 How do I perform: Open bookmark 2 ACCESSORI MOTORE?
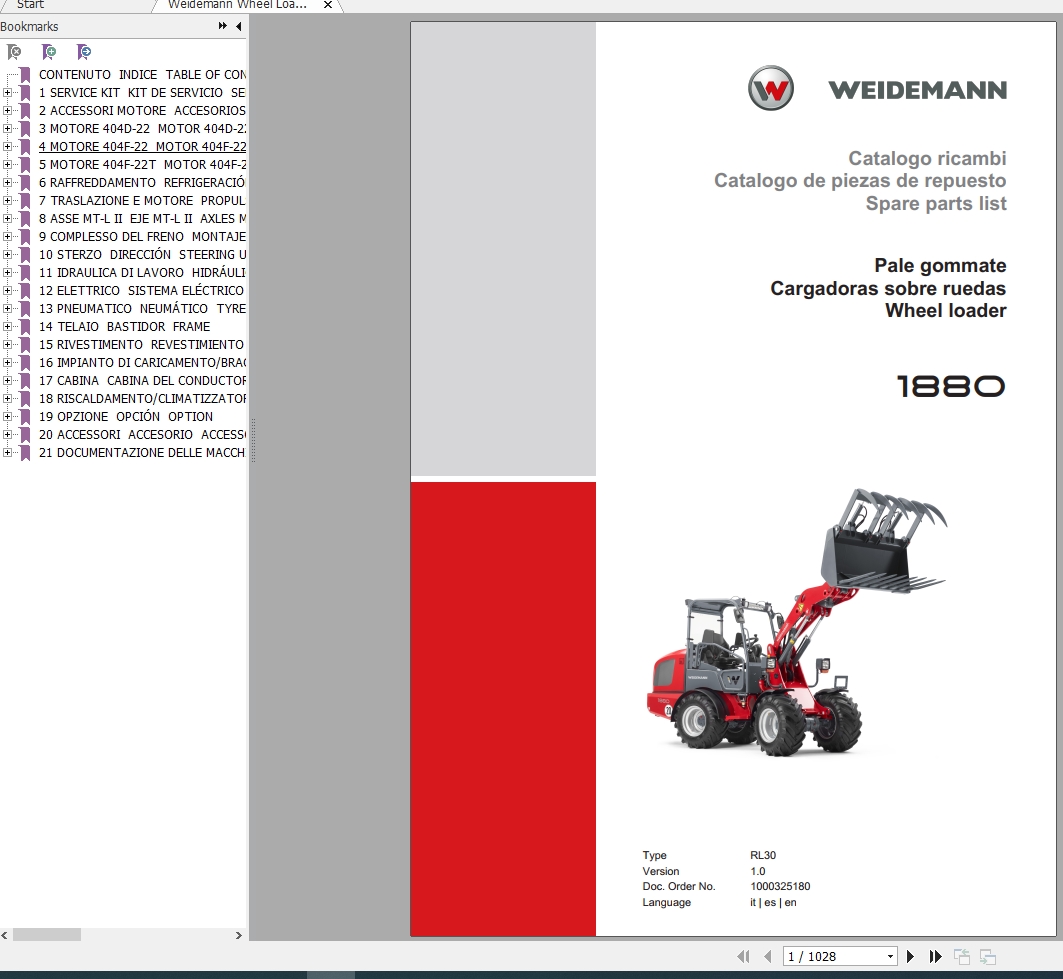[142, 111]
